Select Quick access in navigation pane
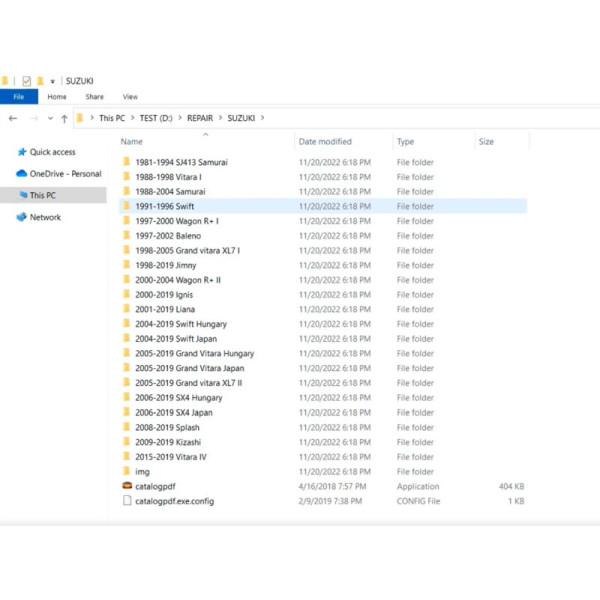Screen dimensions: 600x600 (x=52, y=152)
